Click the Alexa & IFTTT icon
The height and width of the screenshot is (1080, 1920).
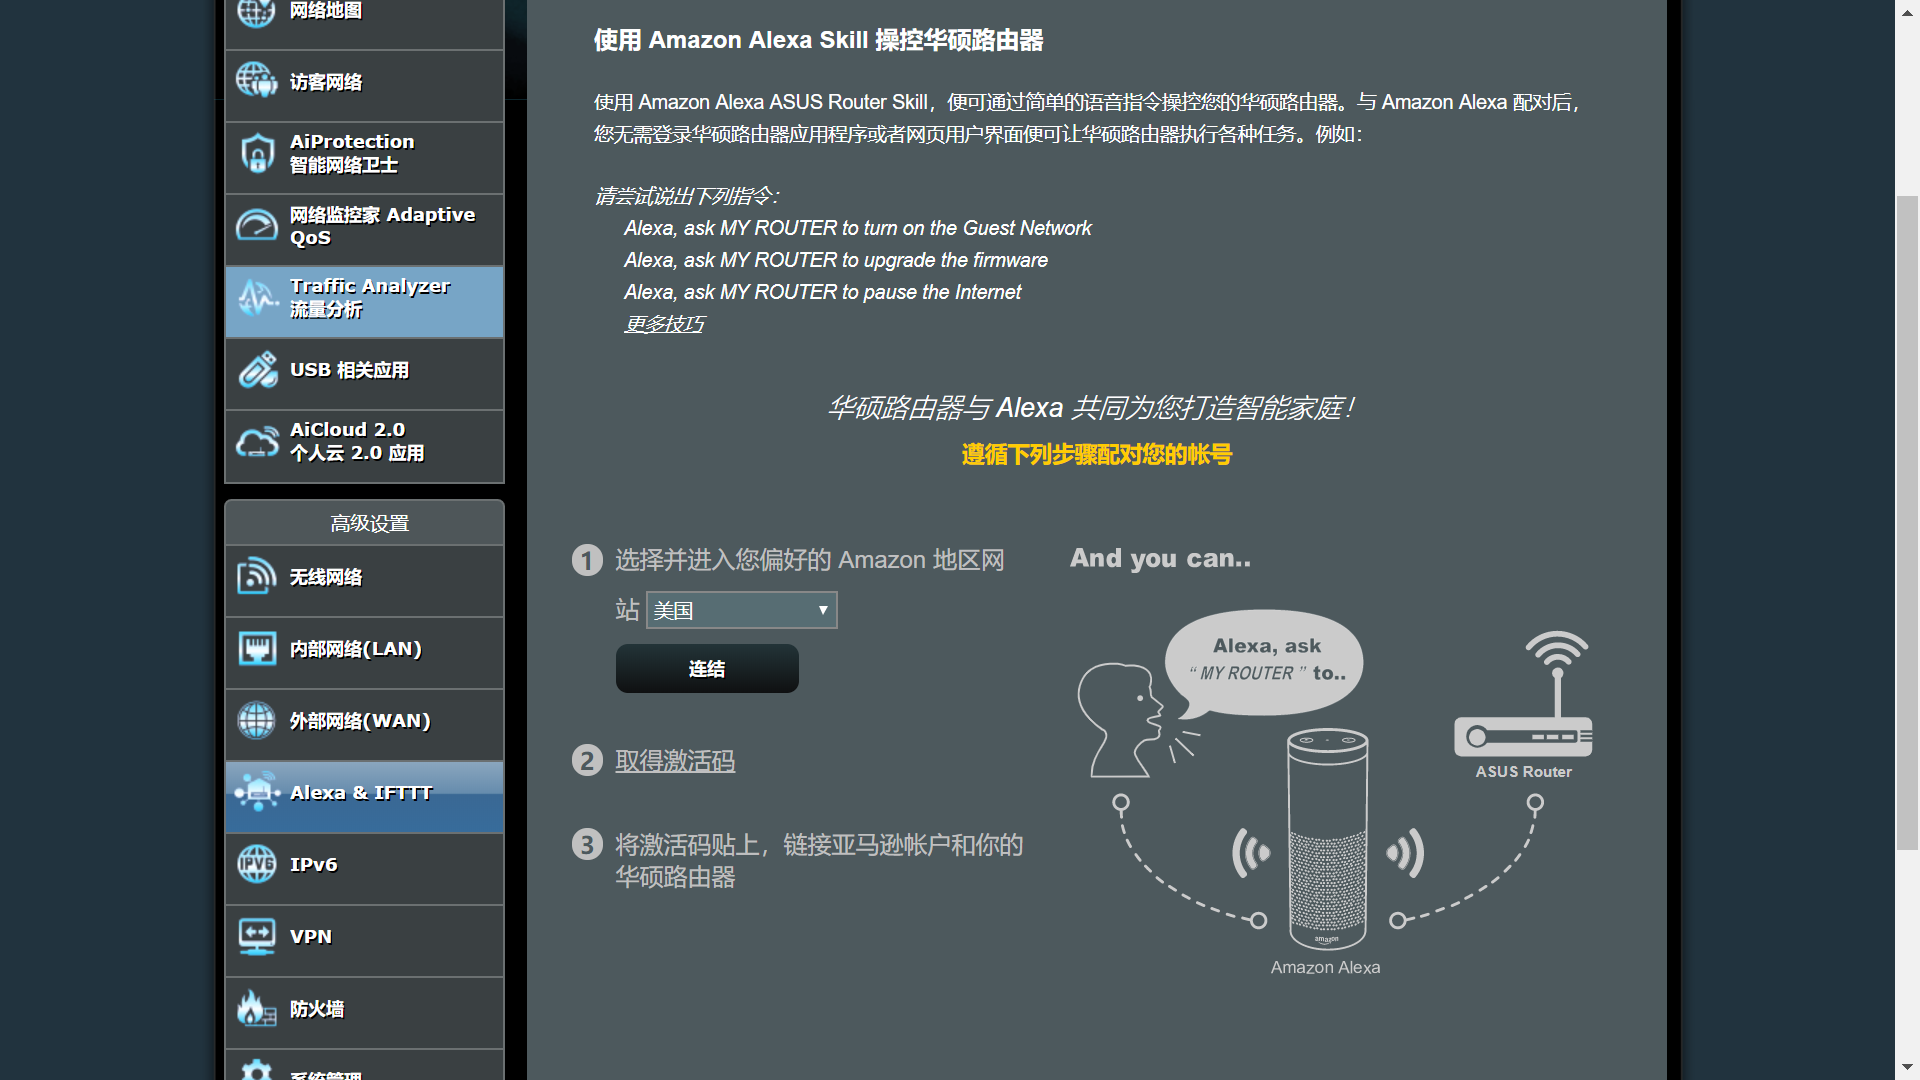click(257, 792)
